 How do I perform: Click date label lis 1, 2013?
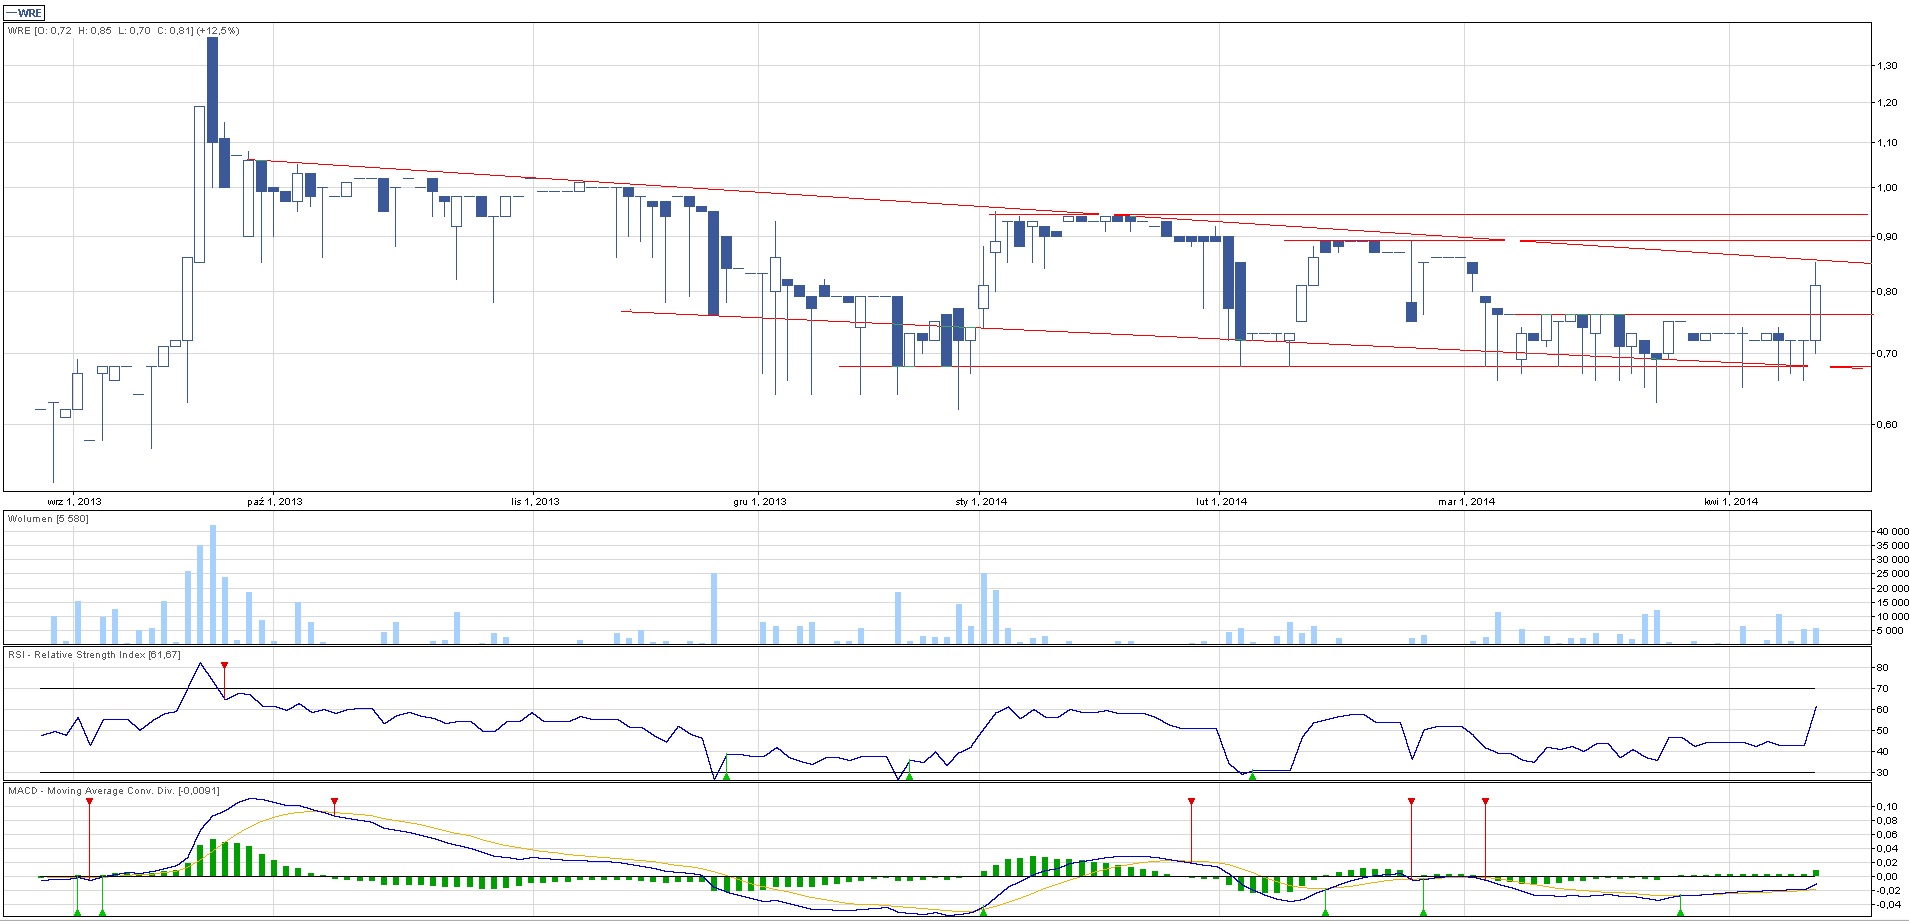tap(535, 502)
